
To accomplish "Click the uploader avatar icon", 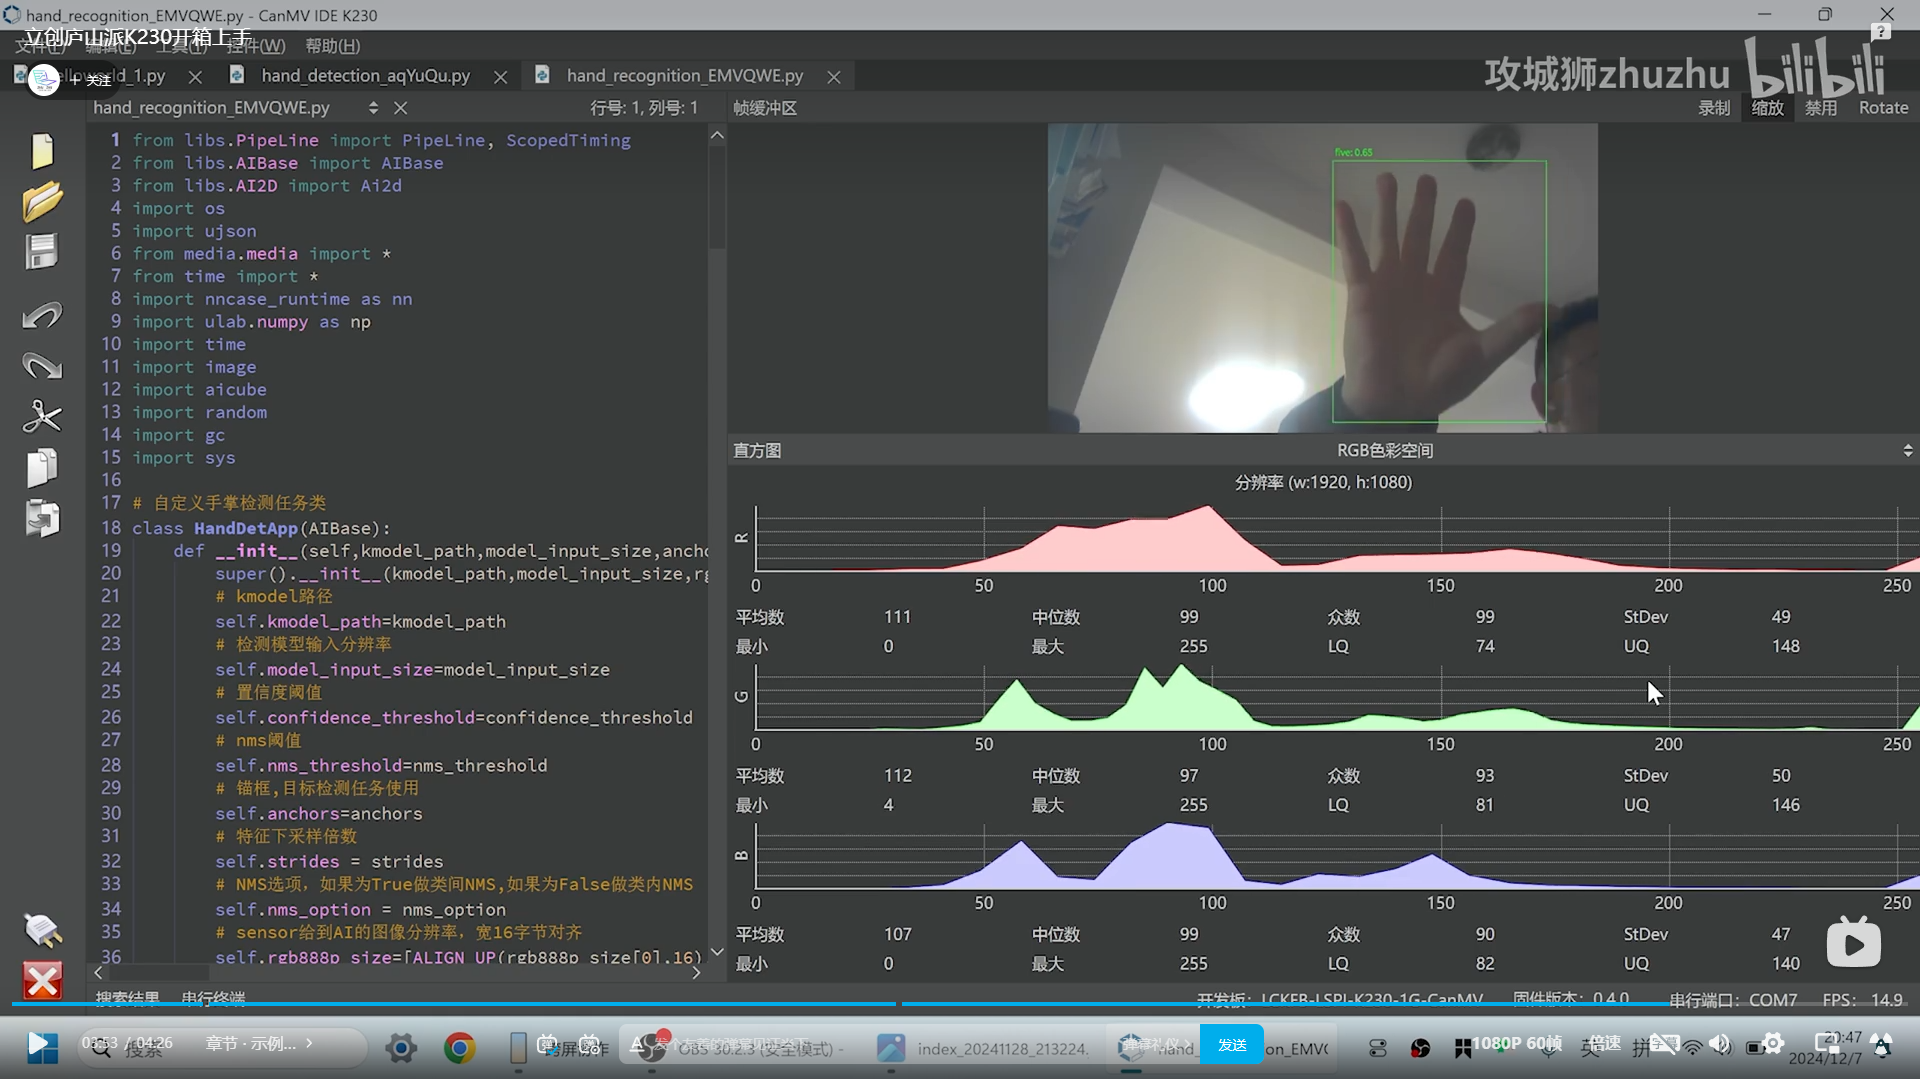I will [44, 79].
